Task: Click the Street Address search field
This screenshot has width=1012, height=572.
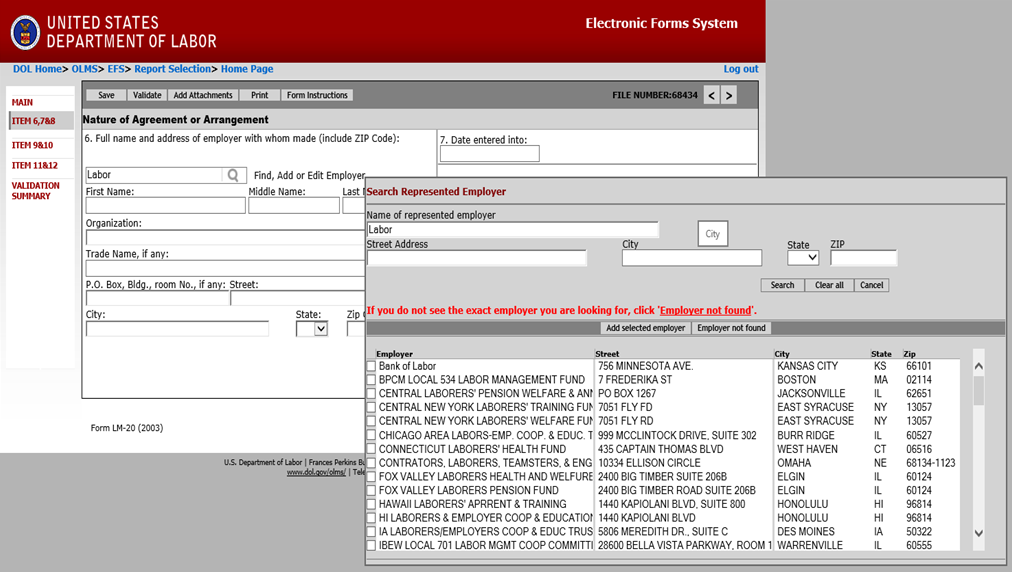Action: click(x=477, y=258)
